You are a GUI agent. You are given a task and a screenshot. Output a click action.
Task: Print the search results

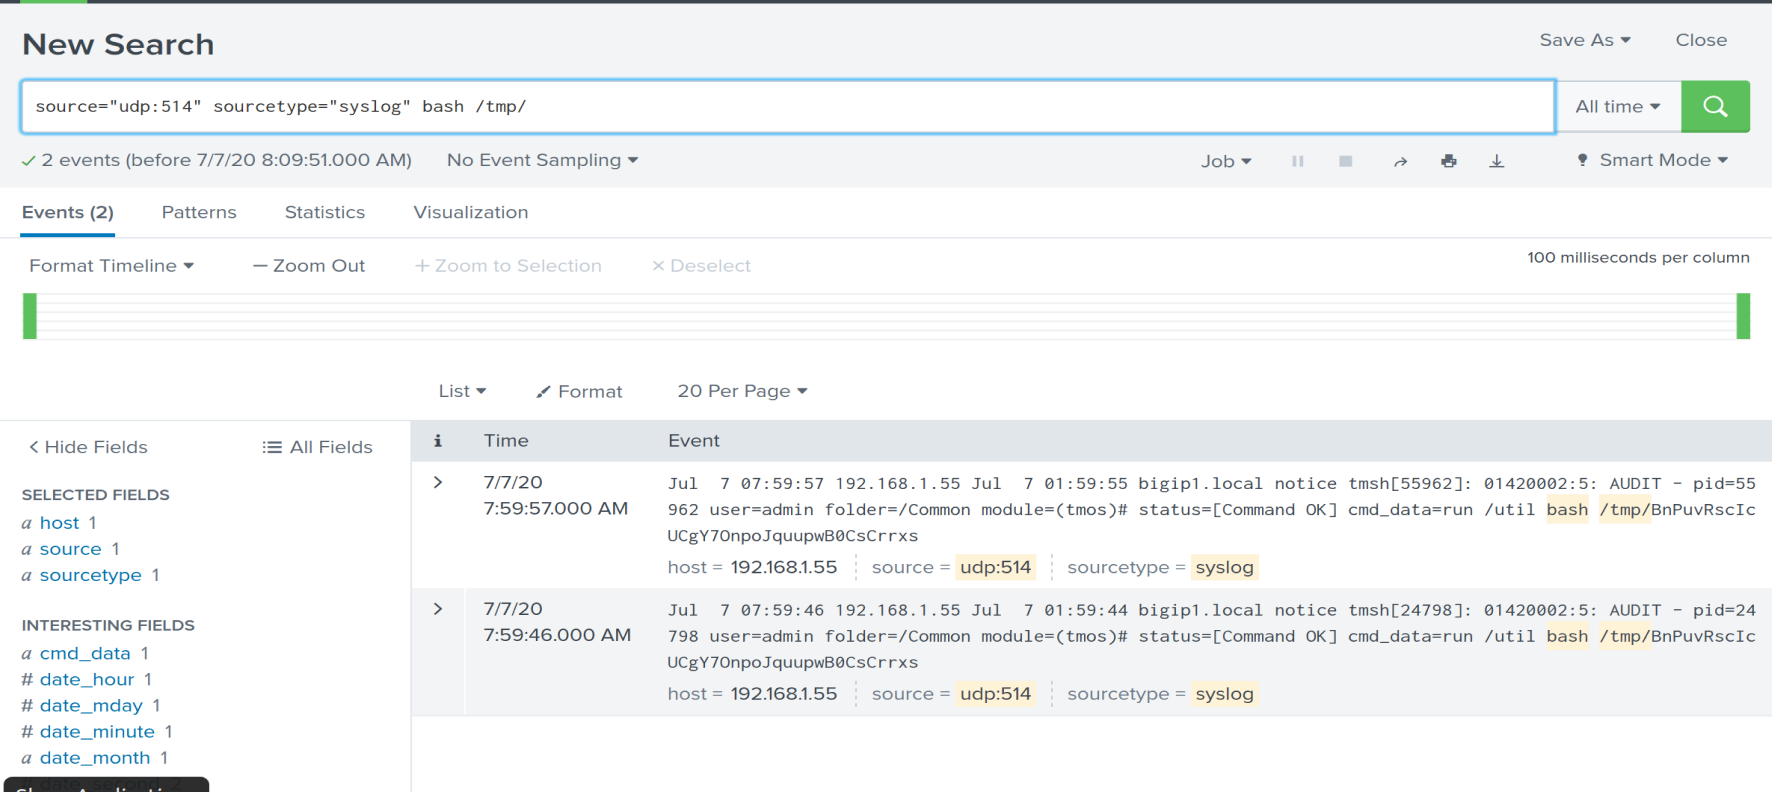[x=1449, y=161]
